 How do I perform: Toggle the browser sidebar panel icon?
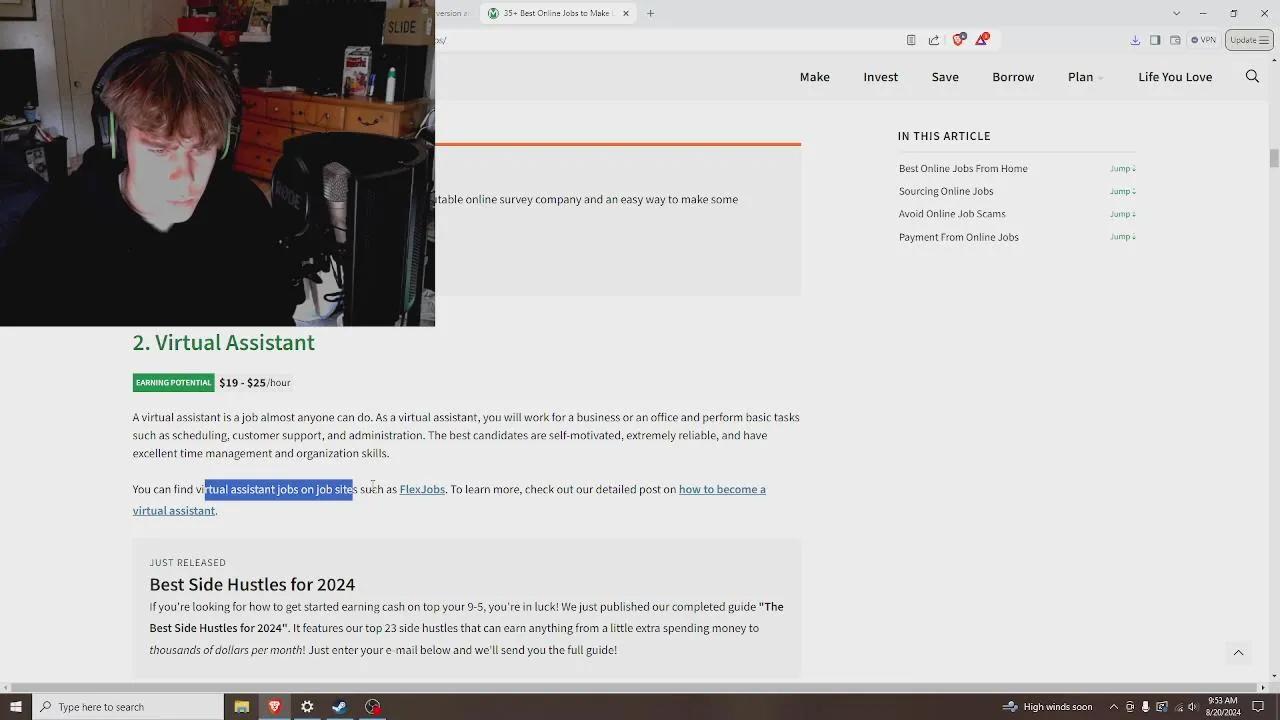(1155, 40)
